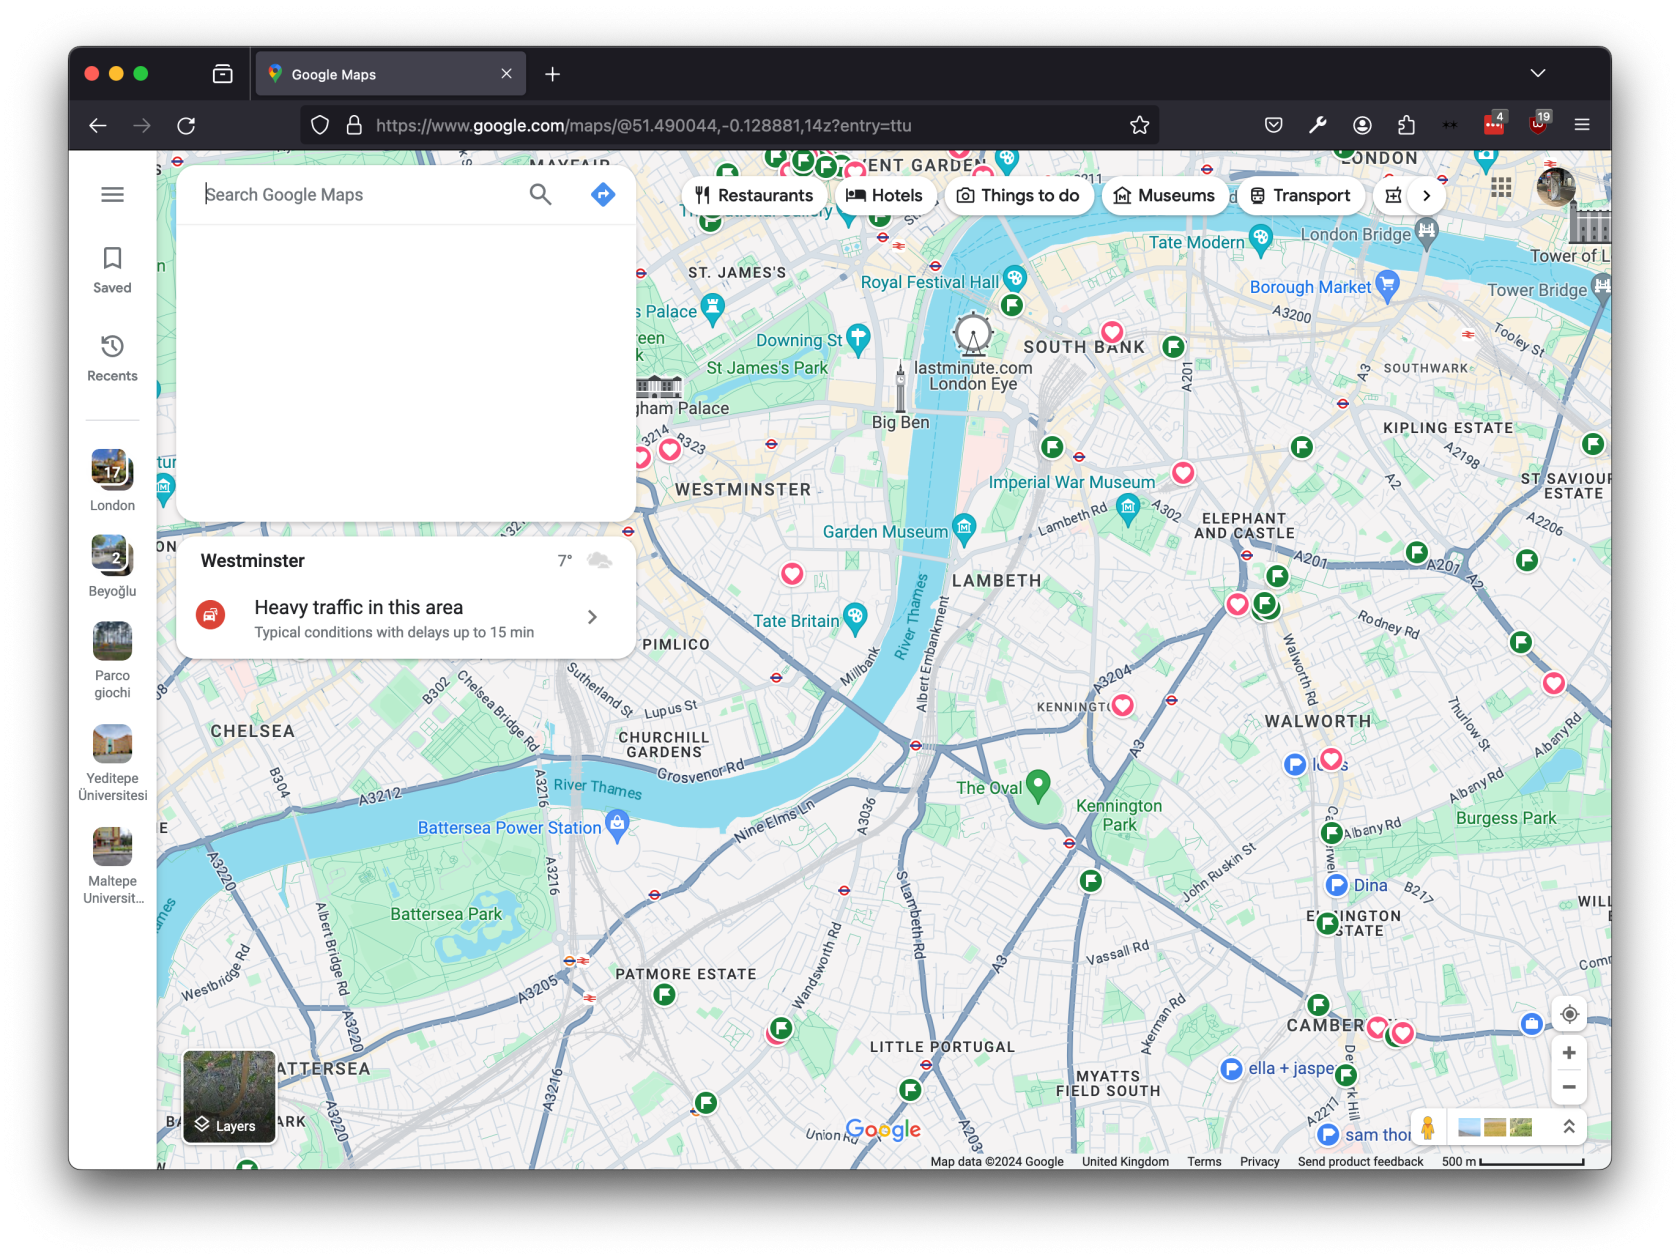Click the Big Ben landmark label

tap(900, 422)
